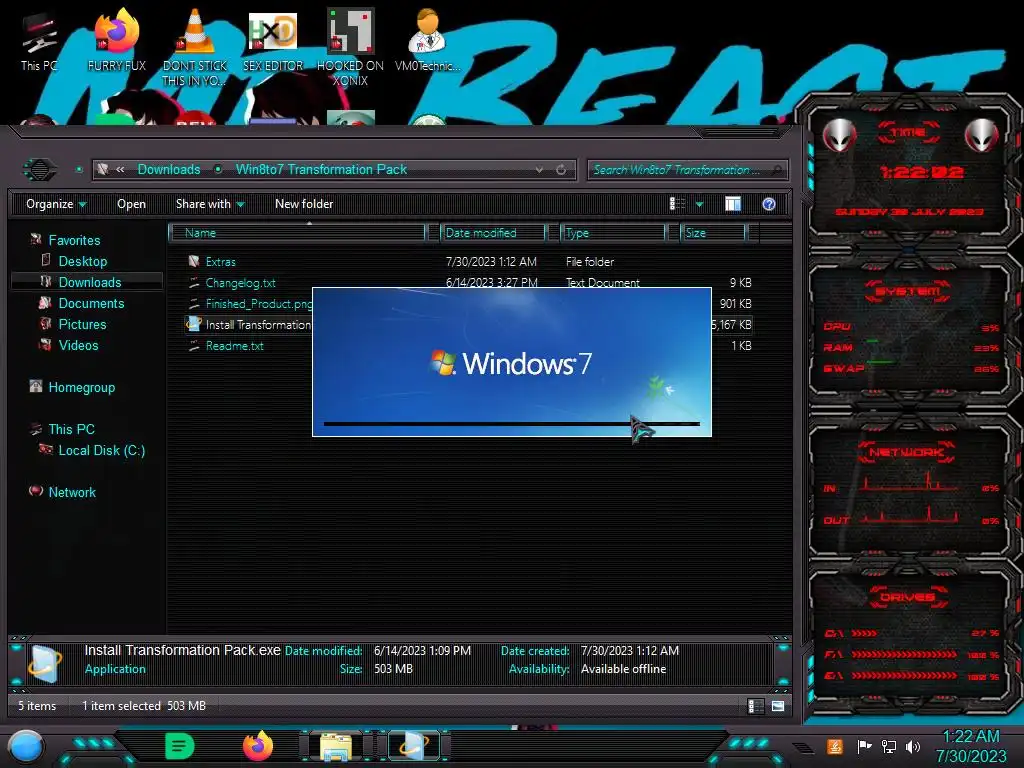Sort by the Size column header
1024x768 pixels.
click(713, 232)
